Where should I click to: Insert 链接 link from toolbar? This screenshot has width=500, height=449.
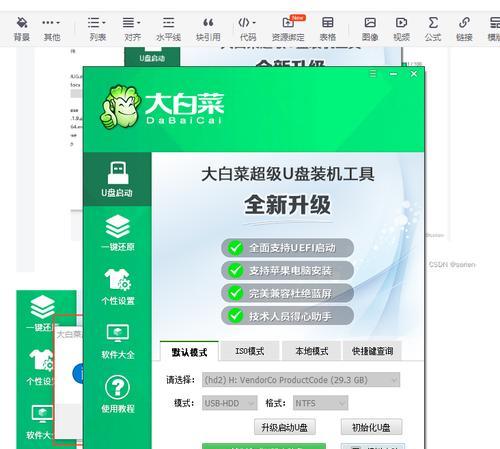(x=464, y=29)
